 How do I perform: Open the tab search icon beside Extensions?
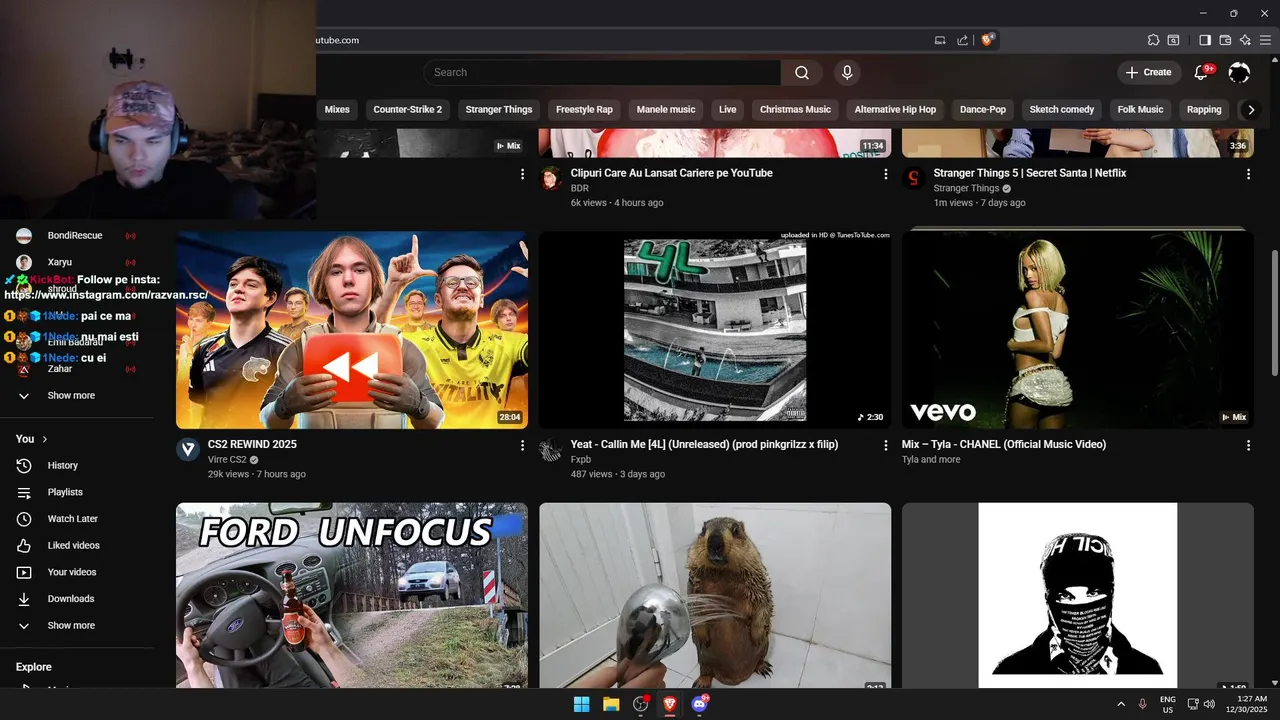[x=1174, y=40]
